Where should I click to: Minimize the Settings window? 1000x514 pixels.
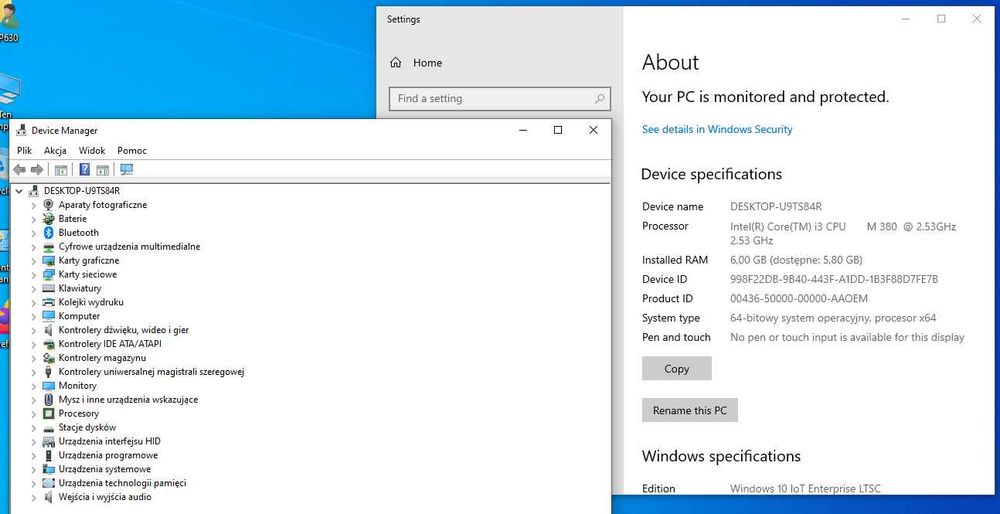pyautogui.click(x=906, y=19)
